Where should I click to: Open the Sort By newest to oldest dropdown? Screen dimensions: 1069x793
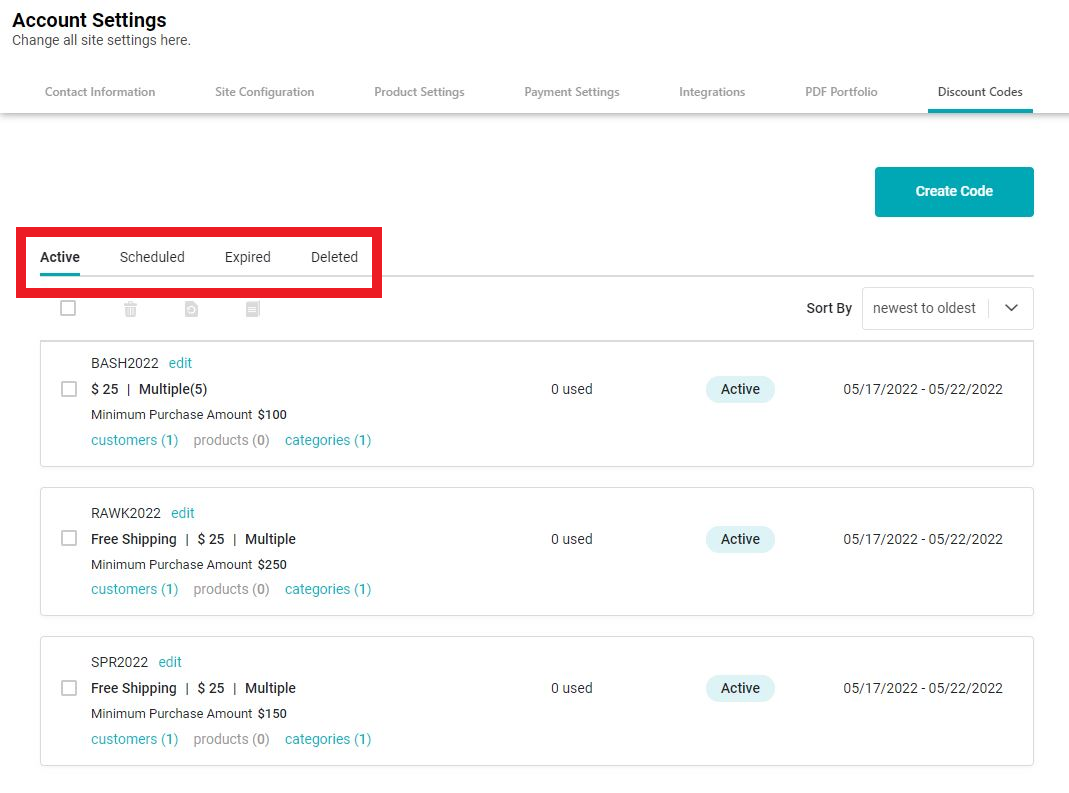[948, 308]
